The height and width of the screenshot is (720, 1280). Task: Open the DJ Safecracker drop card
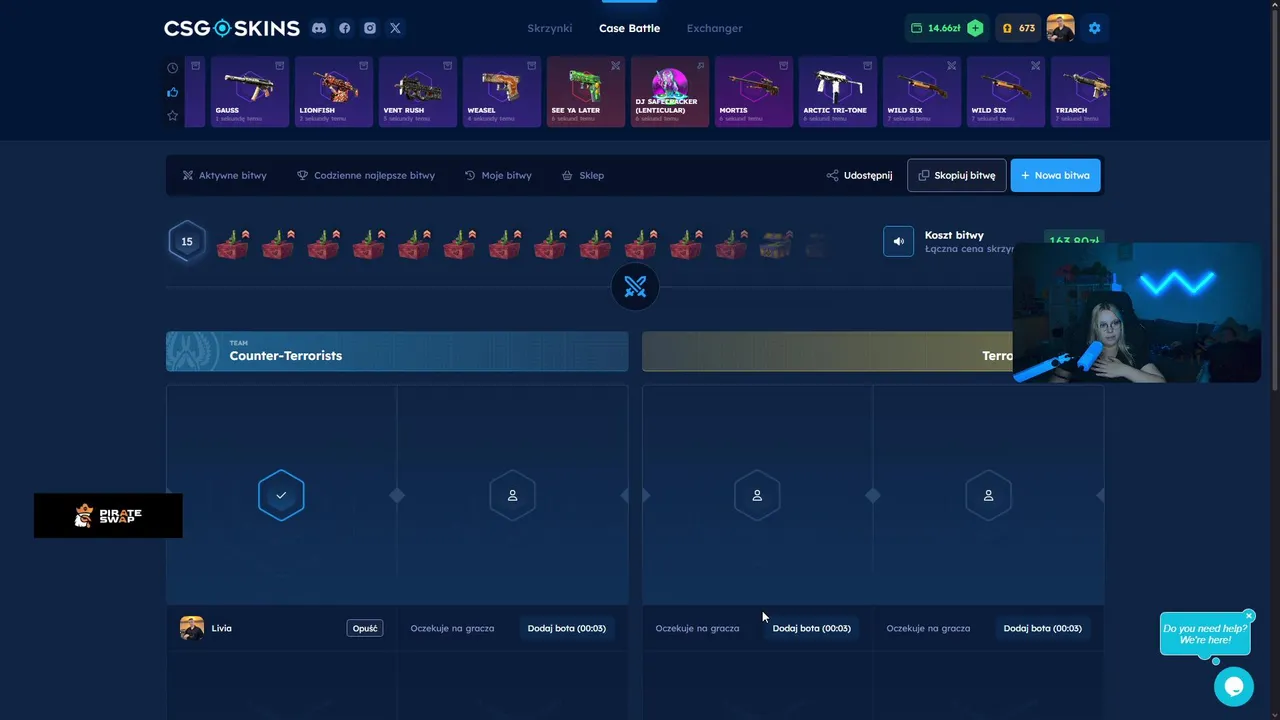click(x=670, y=92)
